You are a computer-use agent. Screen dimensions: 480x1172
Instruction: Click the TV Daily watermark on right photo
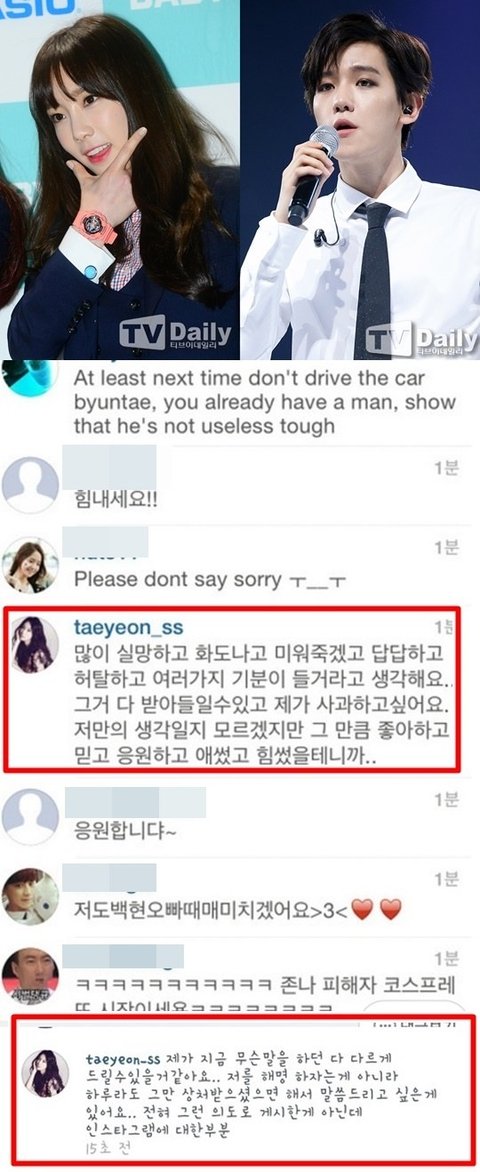click(422, 339)
